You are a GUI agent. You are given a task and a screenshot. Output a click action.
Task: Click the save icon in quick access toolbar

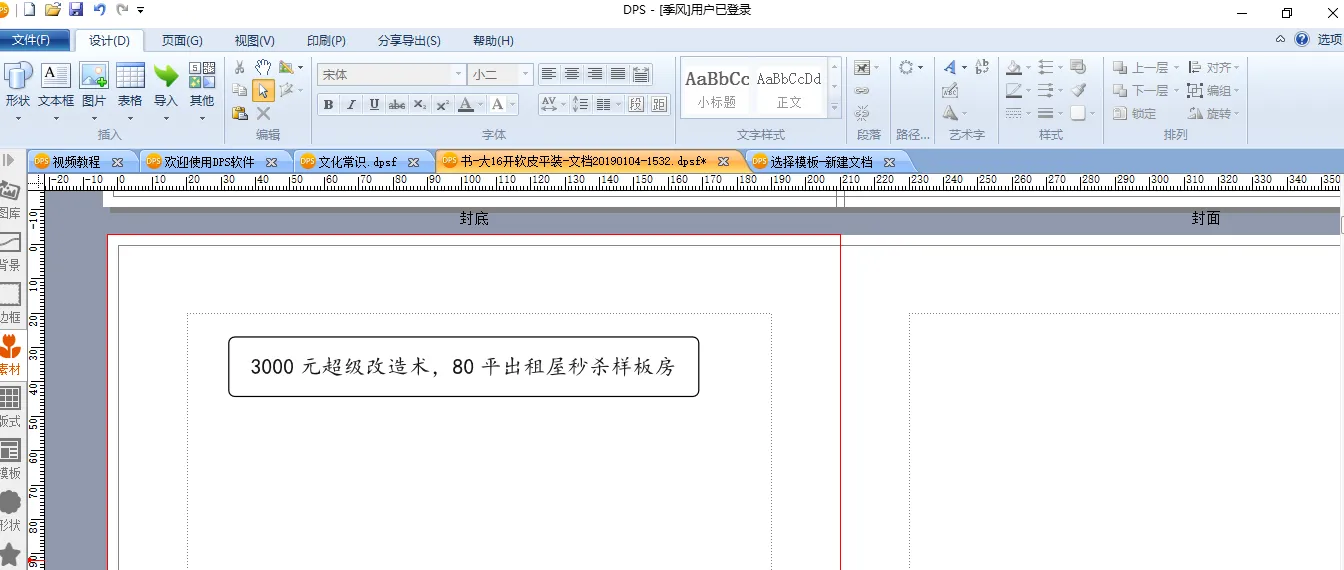click(76, 9)
